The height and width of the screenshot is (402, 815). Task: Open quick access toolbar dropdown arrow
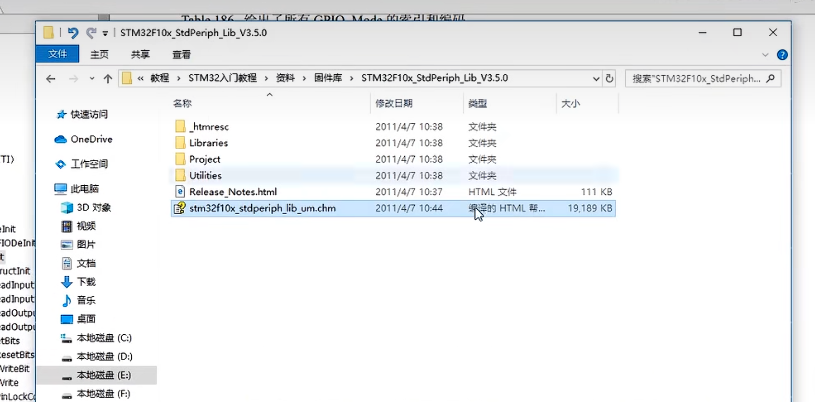tap(105, 33)
